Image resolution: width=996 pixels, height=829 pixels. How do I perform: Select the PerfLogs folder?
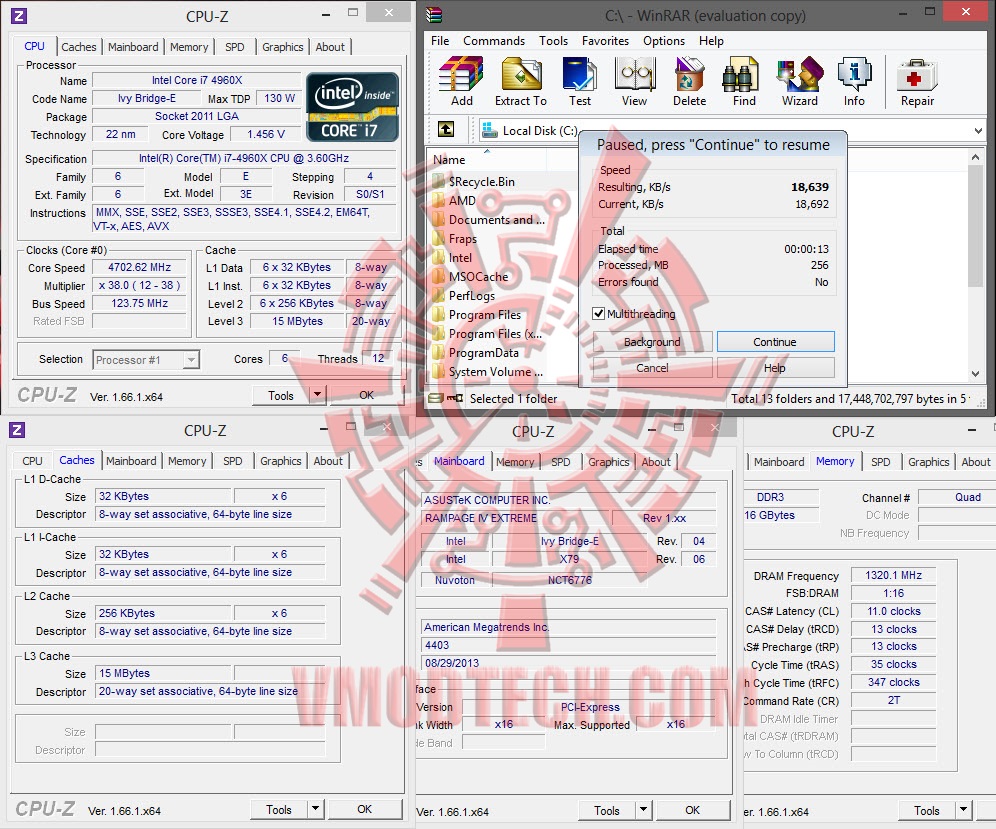click(471, 296)
